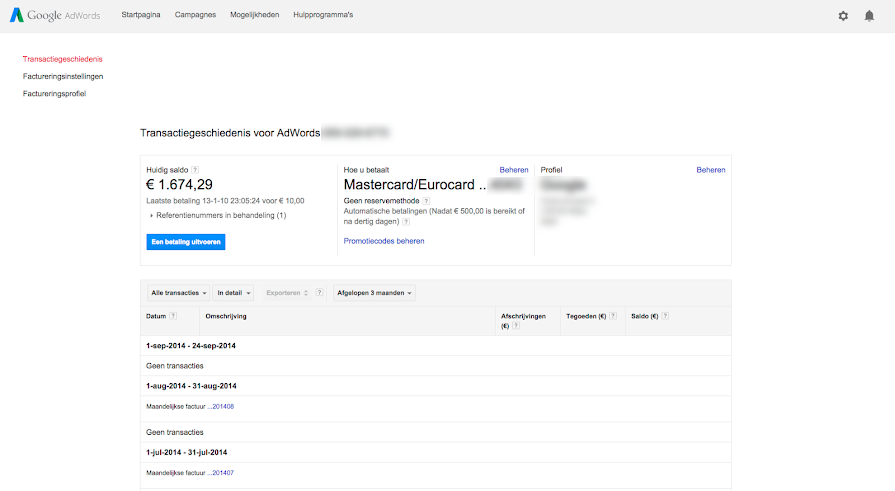Select Factureringsinstellingen in the sidebar
The image size is (895, 491).
click(63, 76)
